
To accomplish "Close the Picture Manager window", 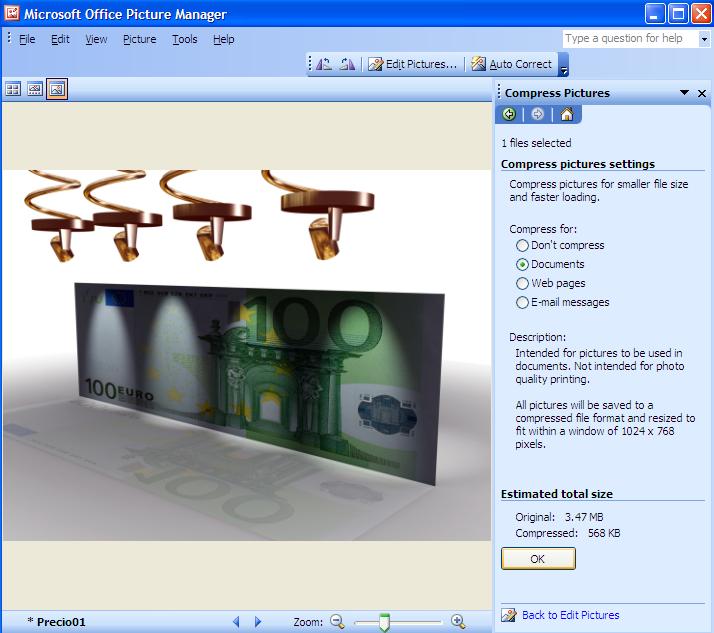I will pyautogui.click(x=701, y=14).
